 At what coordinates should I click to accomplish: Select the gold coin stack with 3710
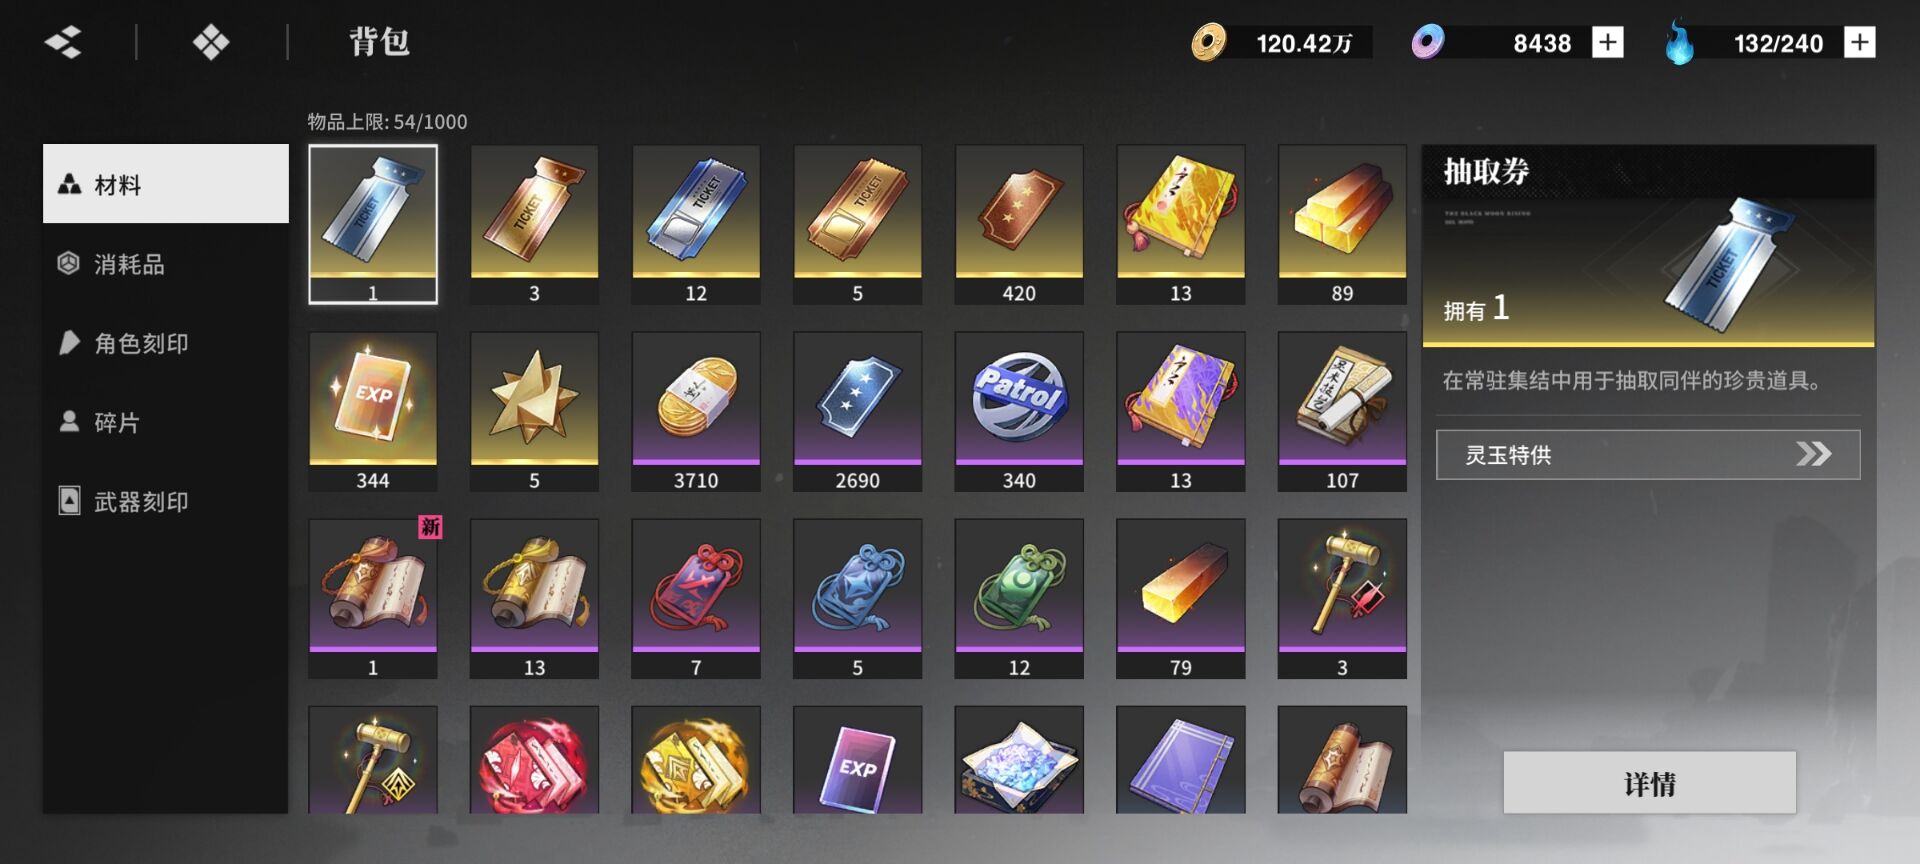tap(696, 411)
